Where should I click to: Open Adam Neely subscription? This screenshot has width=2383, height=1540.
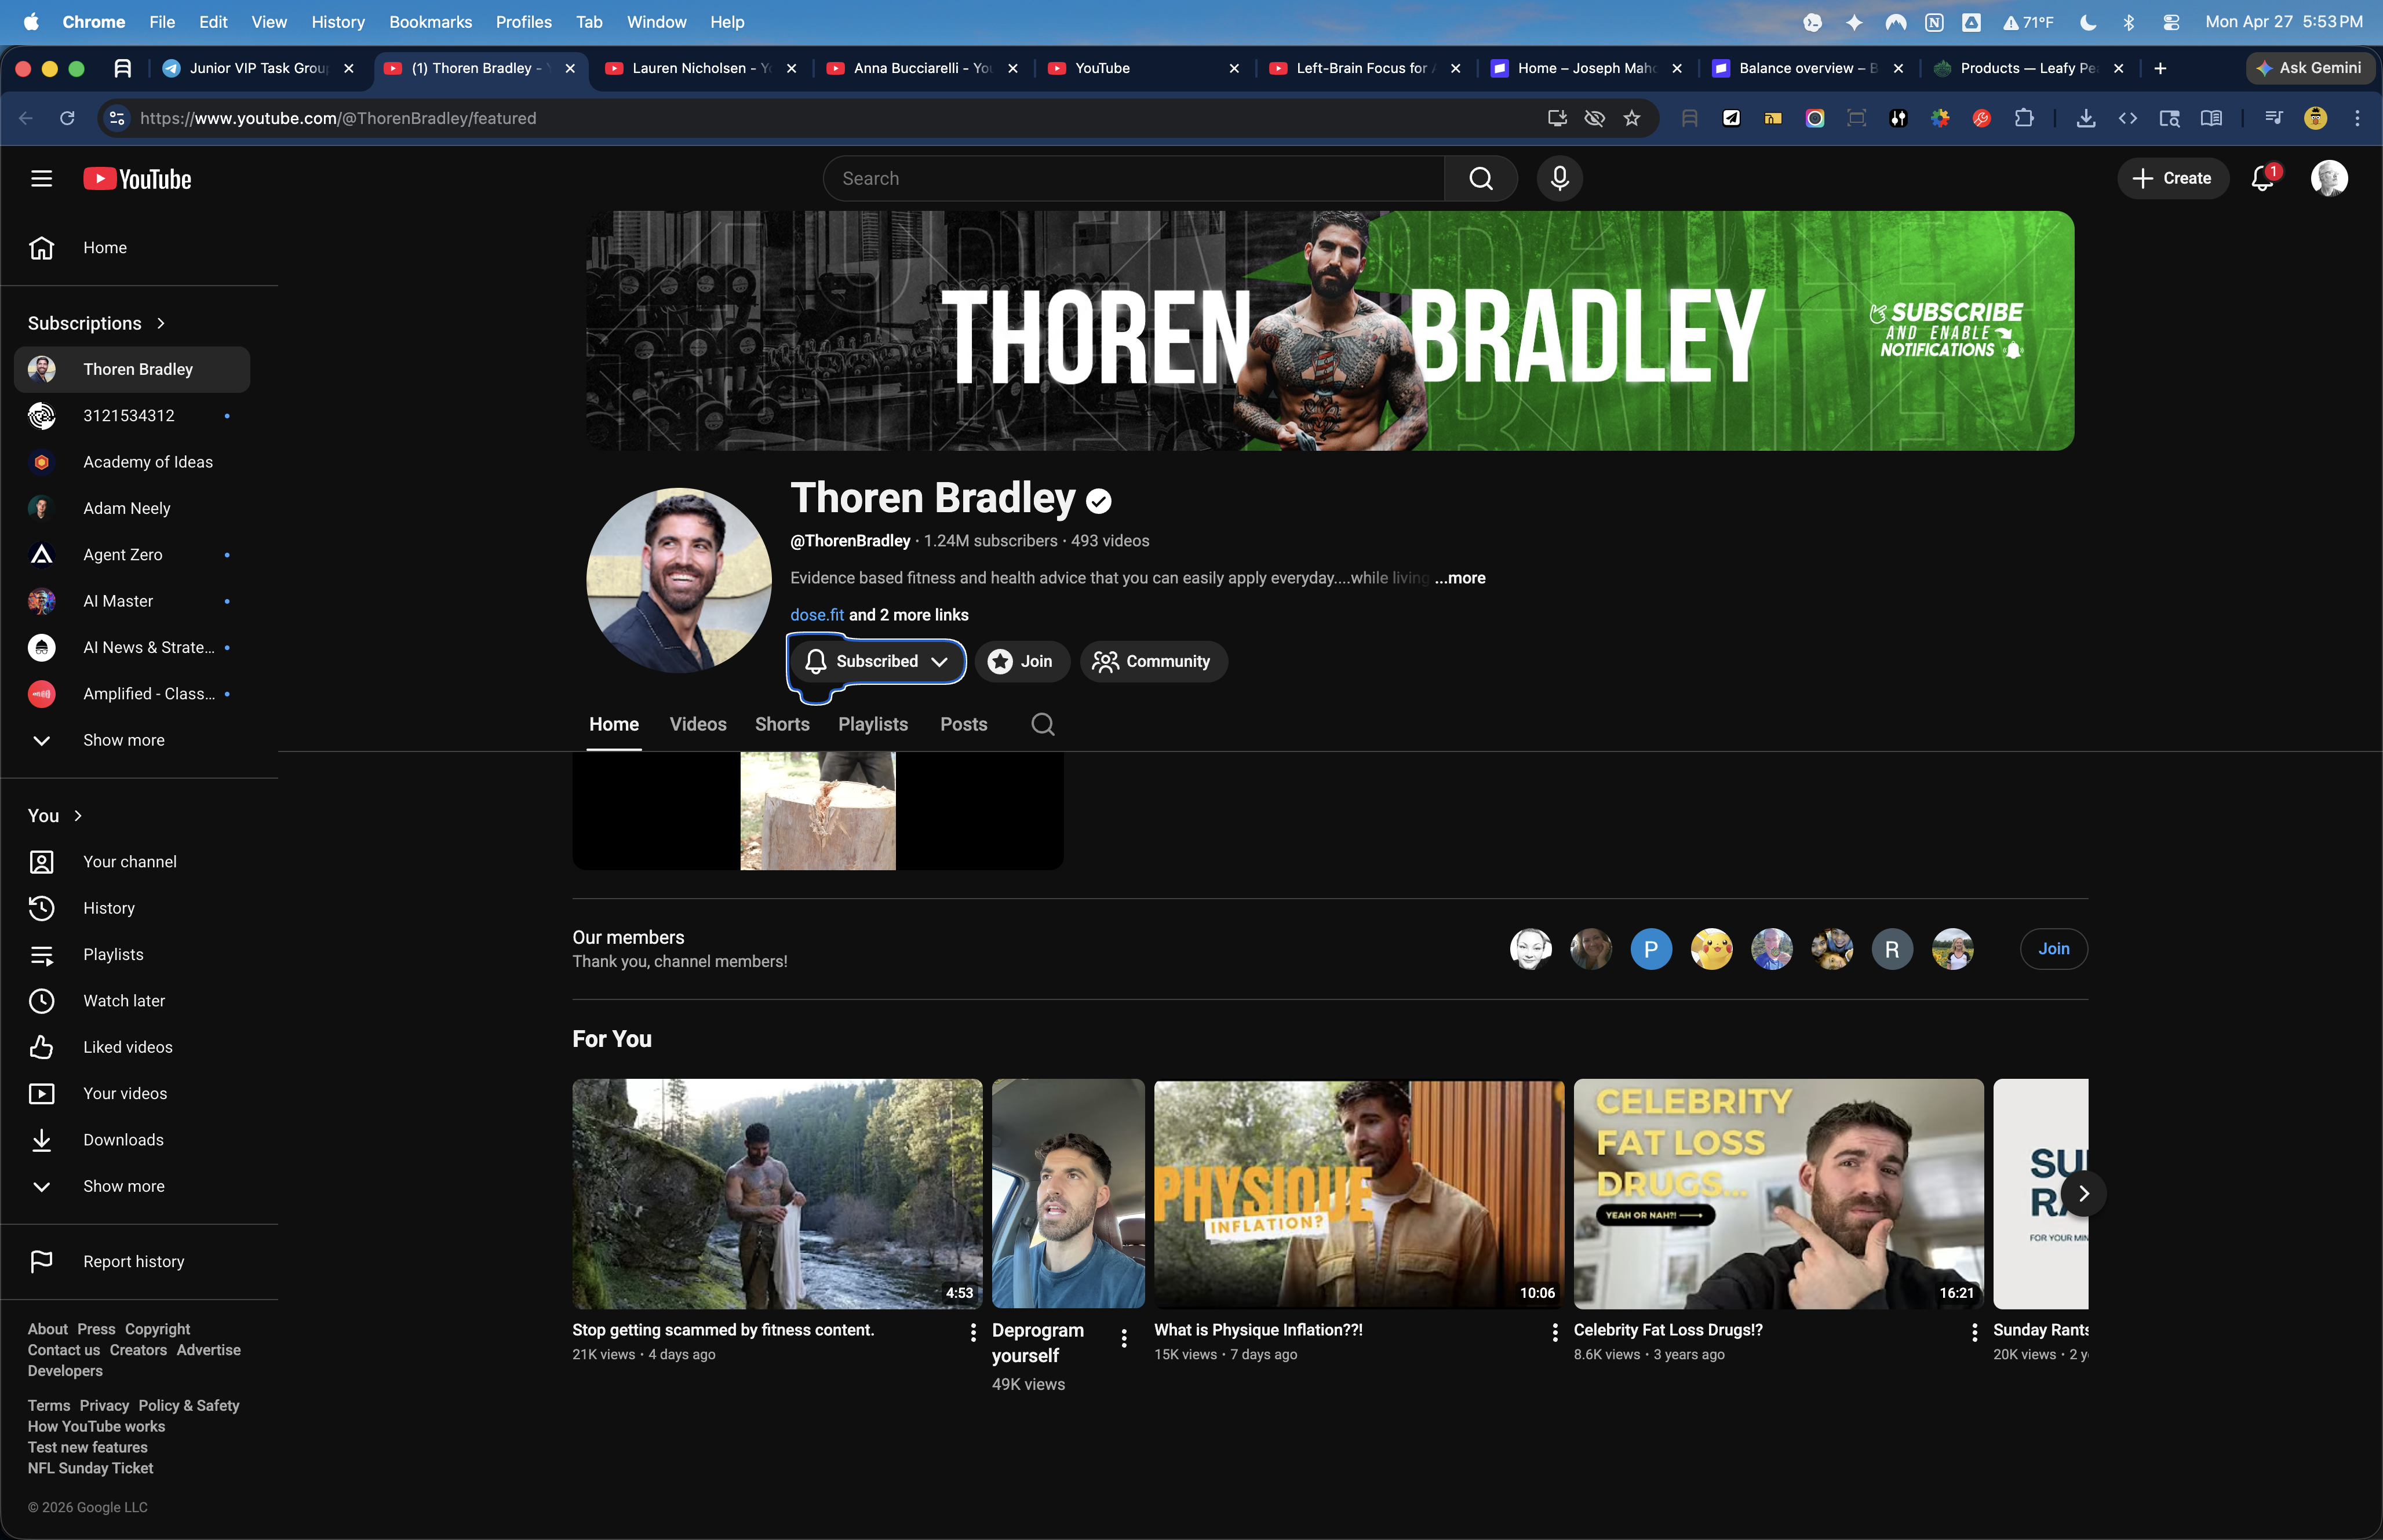[x=132, y=508]
